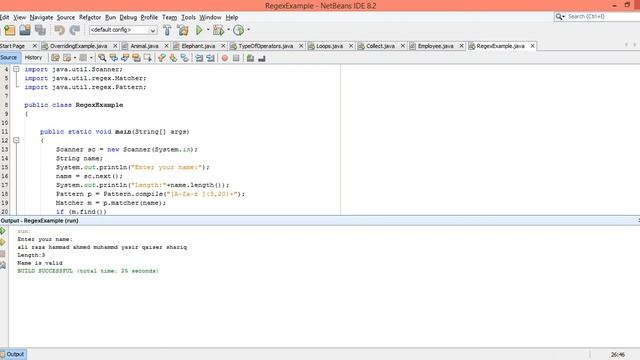Click the Stop icon in Output panel
This screenshot has height=360, width=640.
pyautogui.click(x=3, y=254)
